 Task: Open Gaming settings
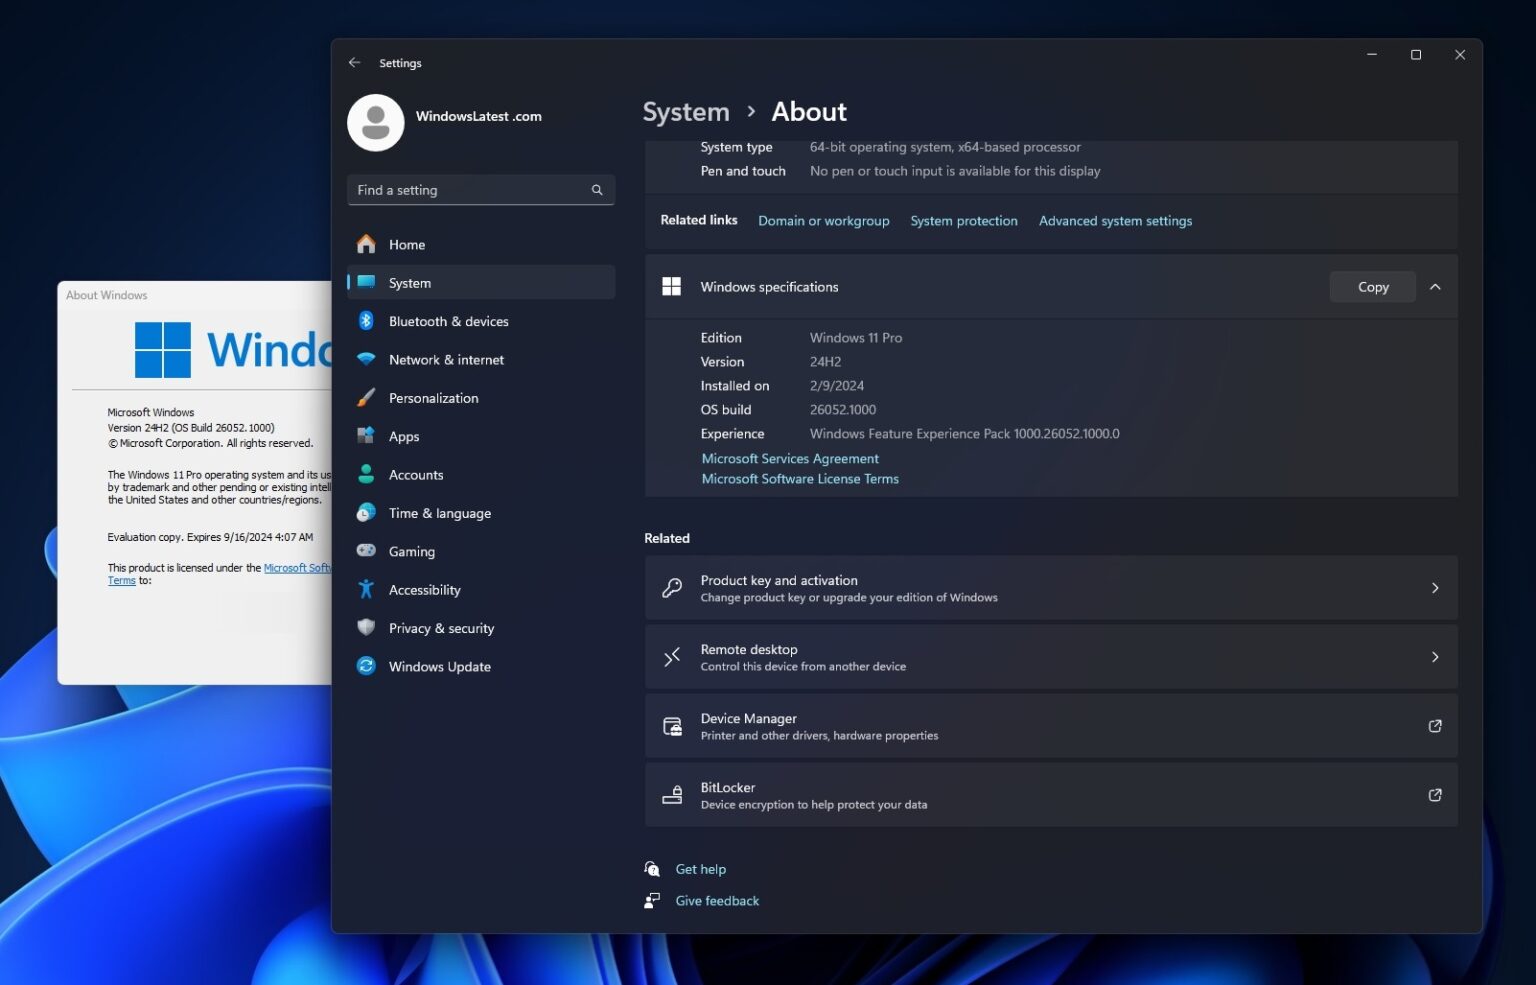coord(411,551)
